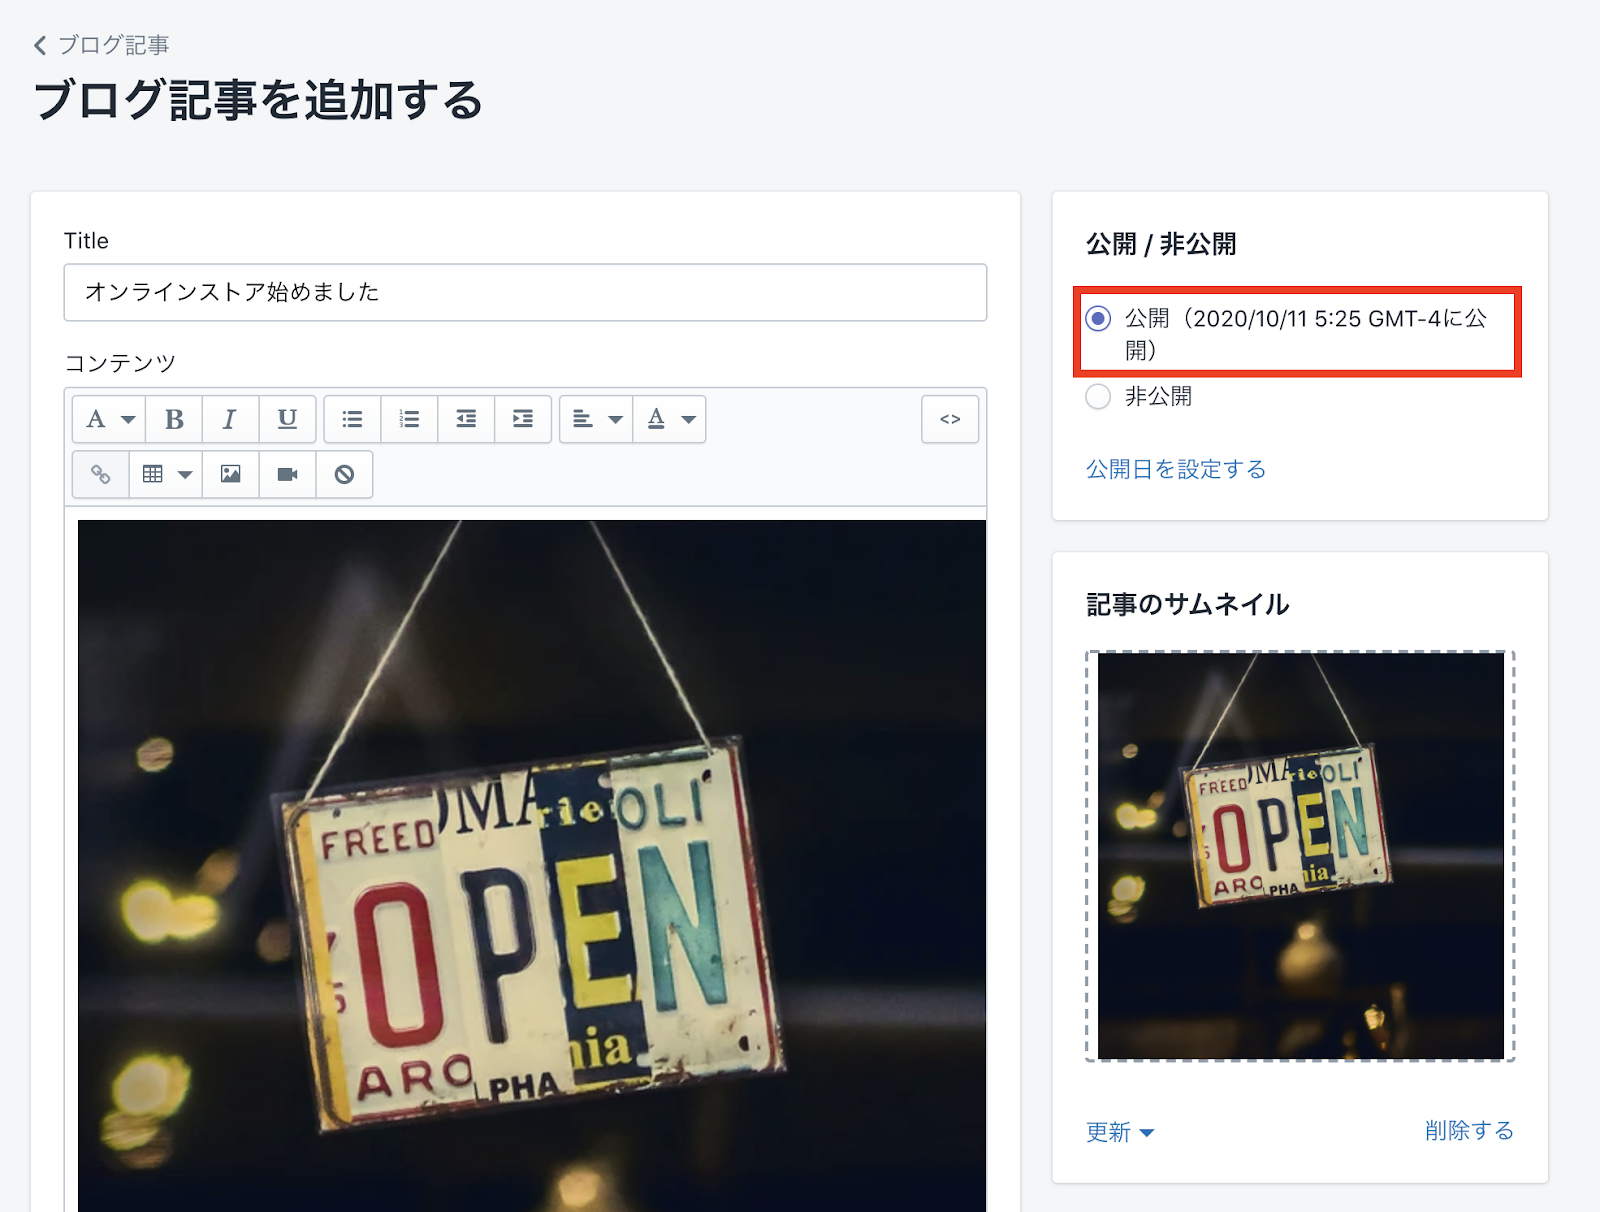Screen dimensions: 1600x1212
Task: Click the Title input field
Action: pyautogui.click(x=525, y=292)
